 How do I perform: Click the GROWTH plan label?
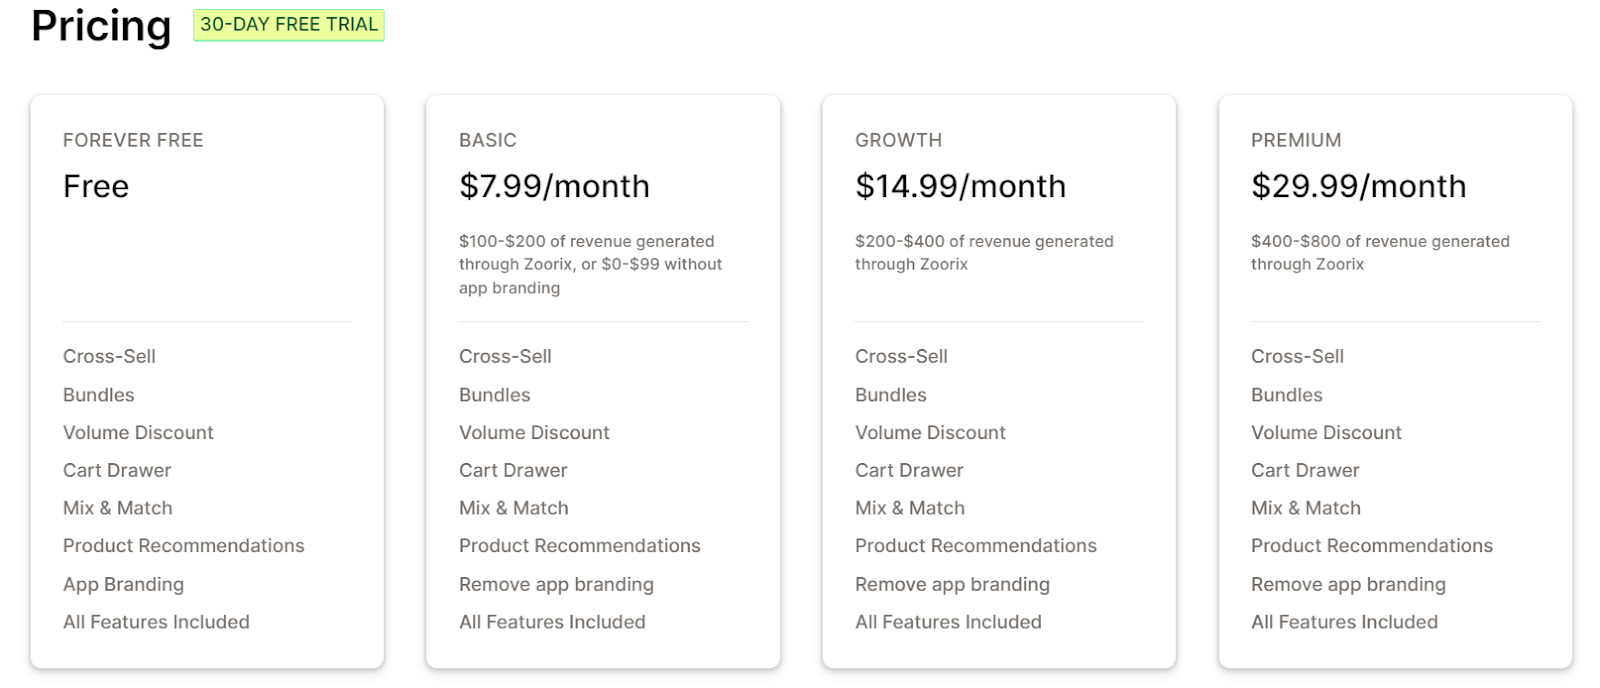[x=898, y=140]
